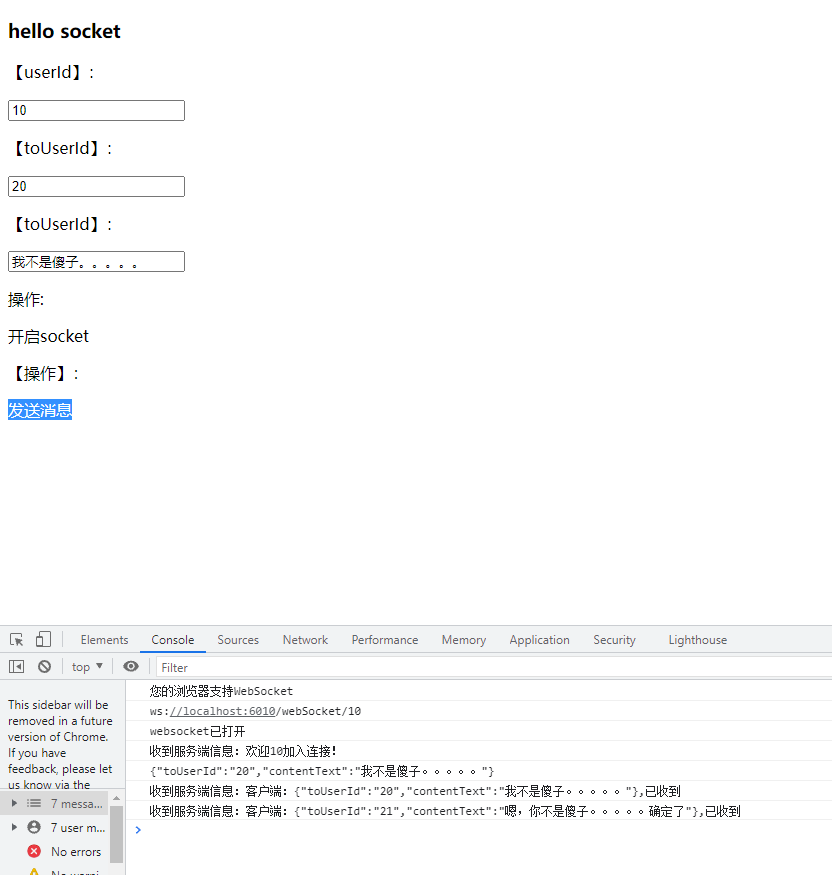This screenshot has width=832, height=875.
Task: Hide the console sidebar
Action: point(14,666)
